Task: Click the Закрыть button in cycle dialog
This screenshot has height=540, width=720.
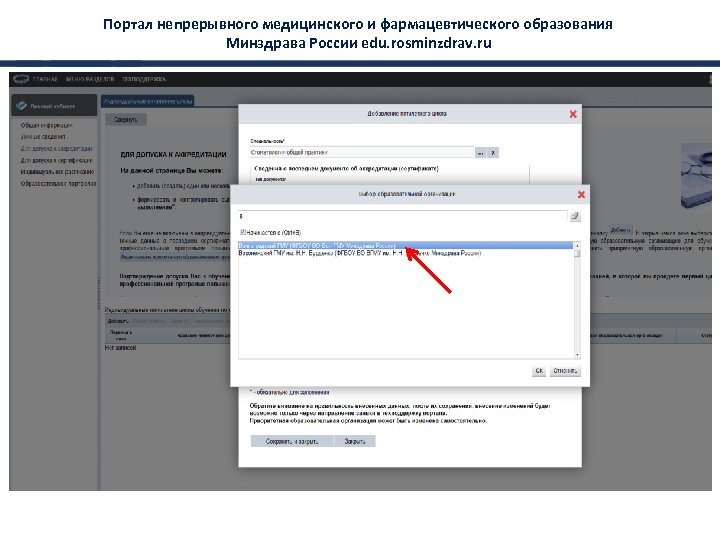Action: (354, 441)
